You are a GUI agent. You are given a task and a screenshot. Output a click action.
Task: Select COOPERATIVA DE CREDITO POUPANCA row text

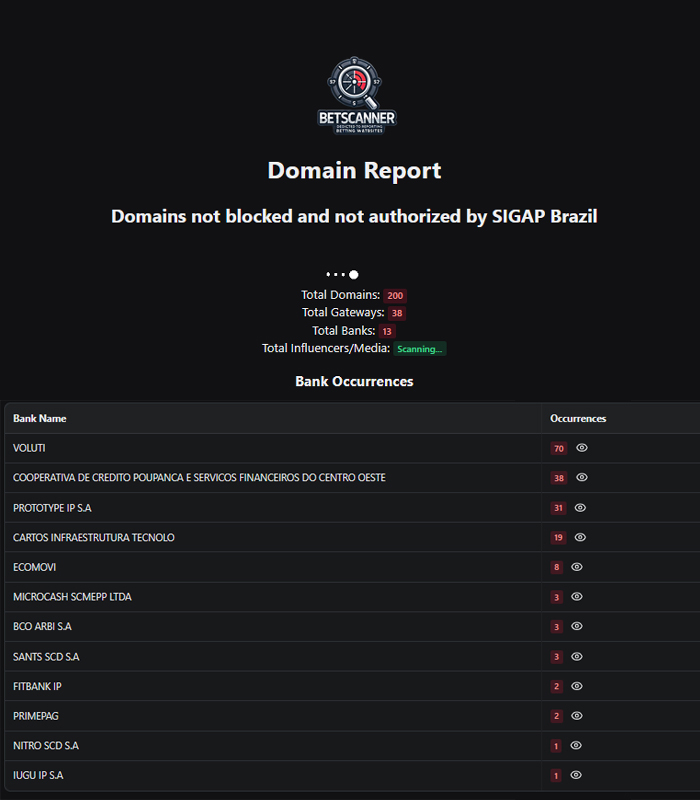point(199,478)
